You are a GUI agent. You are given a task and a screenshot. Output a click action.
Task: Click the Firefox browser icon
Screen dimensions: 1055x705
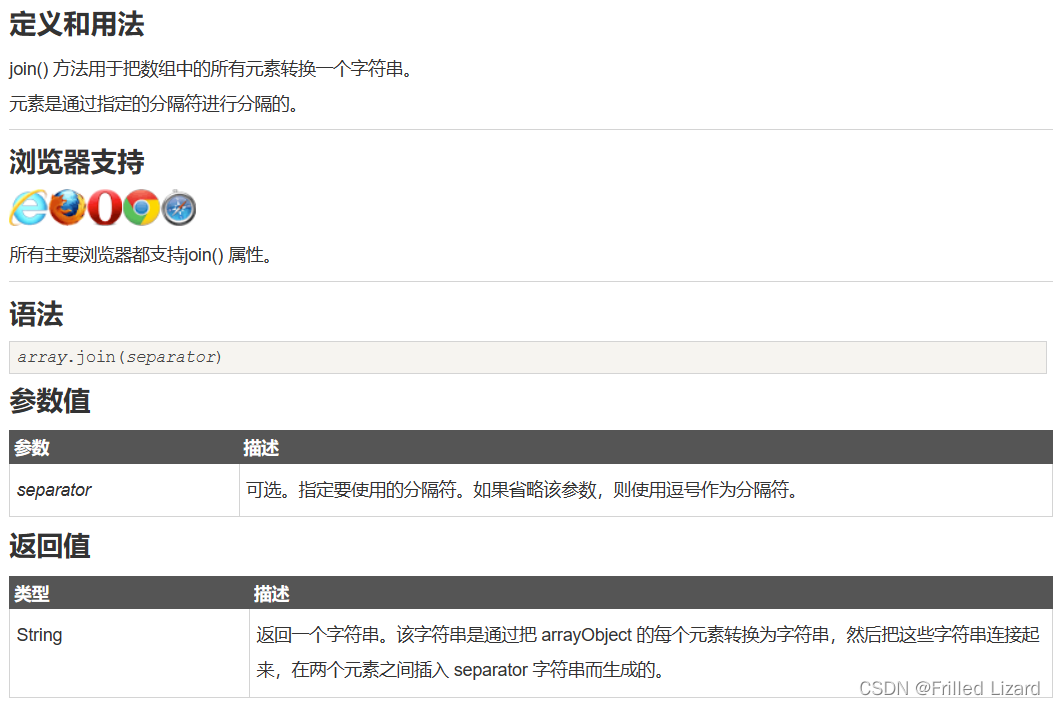tap(67, 207)
